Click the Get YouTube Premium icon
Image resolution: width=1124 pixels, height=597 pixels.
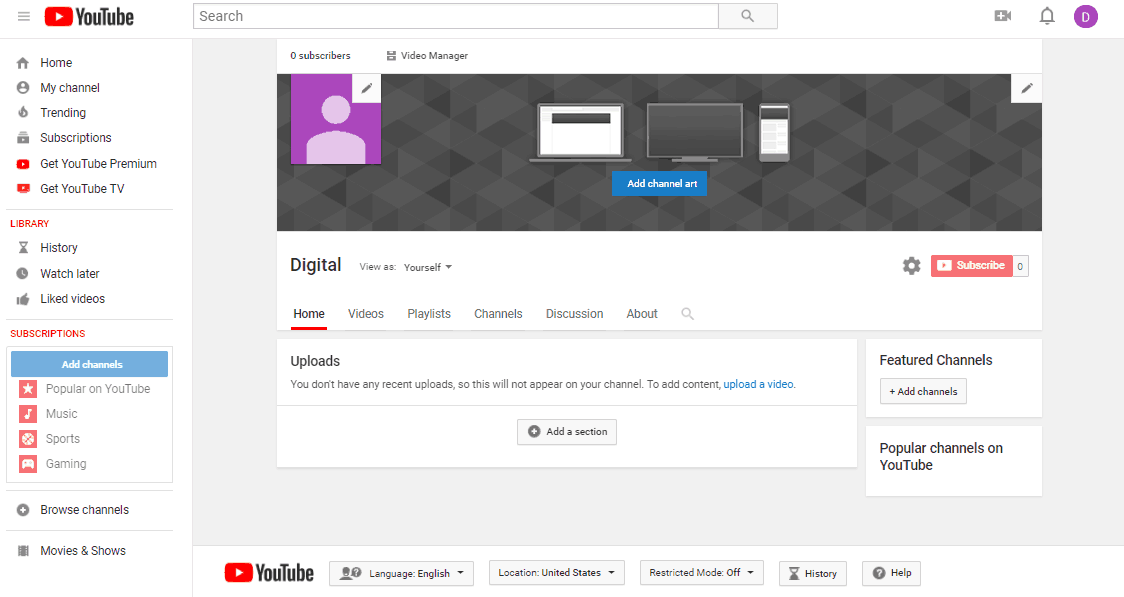(x=23, y=164)
